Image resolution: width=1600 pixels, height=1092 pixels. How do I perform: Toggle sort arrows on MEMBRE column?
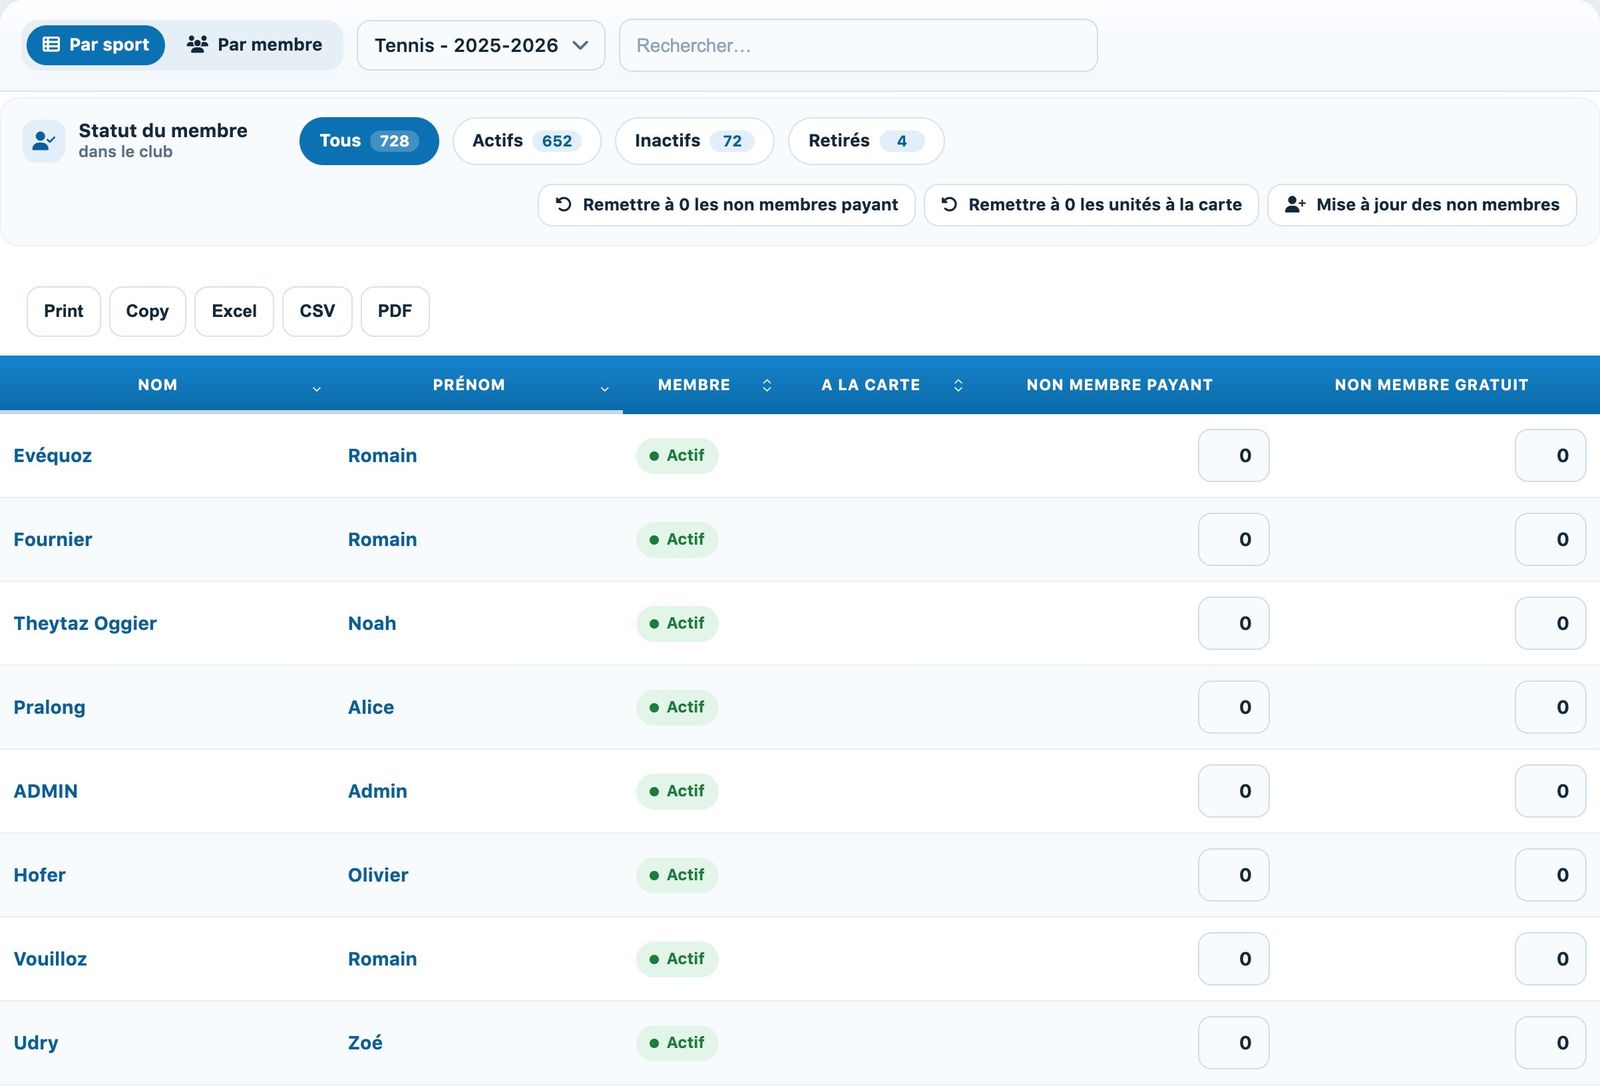tap(767, 385)
